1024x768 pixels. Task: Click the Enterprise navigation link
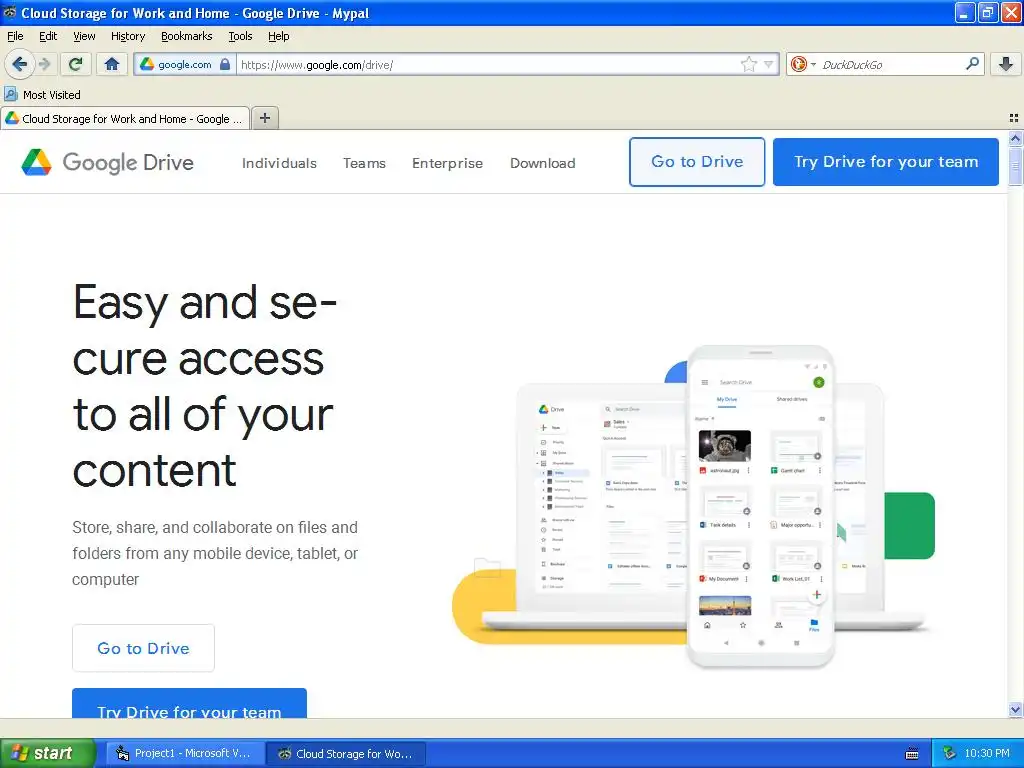pyautogui.click(x=447, y=163)
